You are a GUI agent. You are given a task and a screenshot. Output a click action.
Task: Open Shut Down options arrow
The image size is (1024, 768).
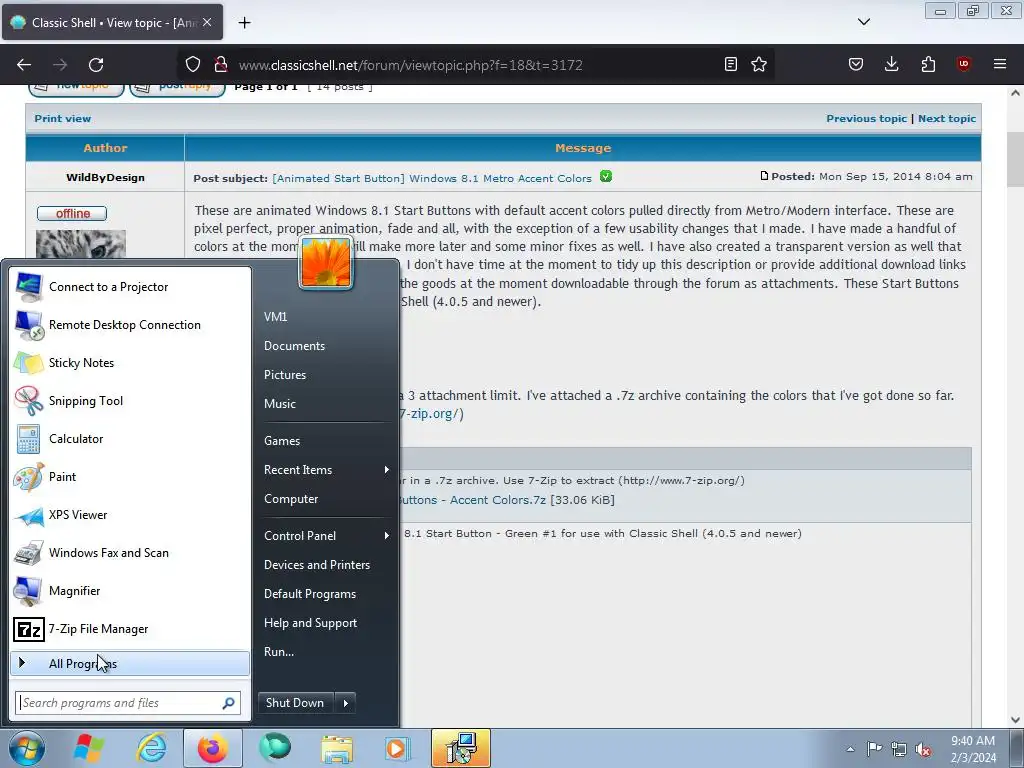pyautogui.click(x=345, y=703)
